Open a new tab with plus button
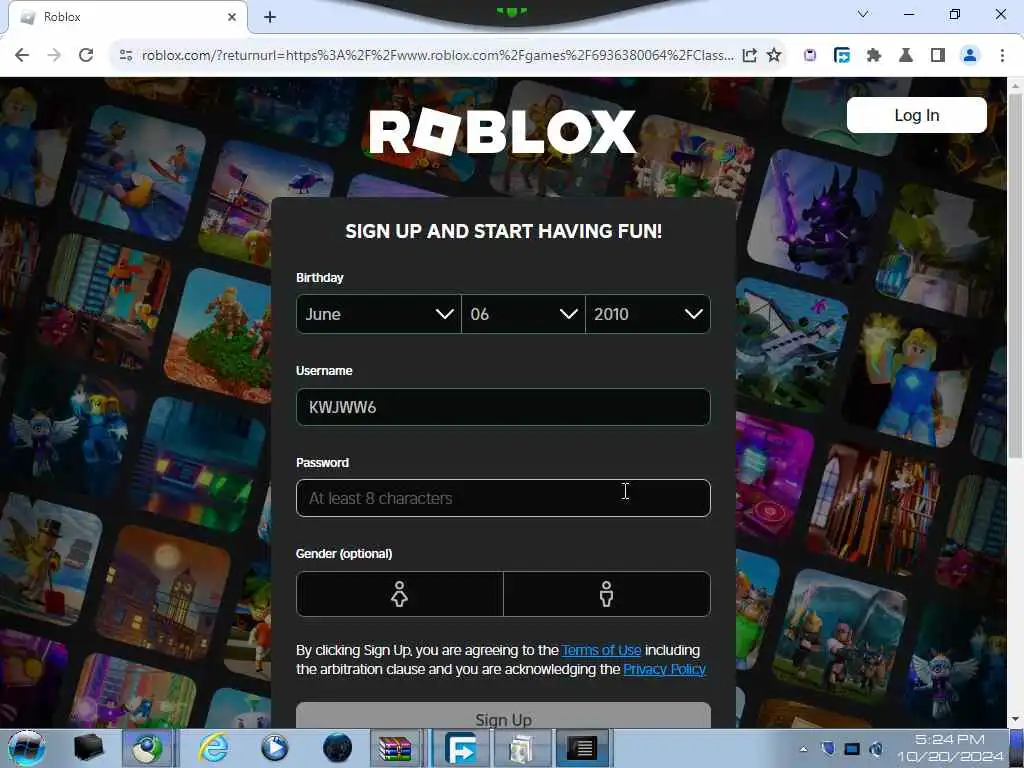This screenshot has width=1024, height=768. click(x=270, y=17)
